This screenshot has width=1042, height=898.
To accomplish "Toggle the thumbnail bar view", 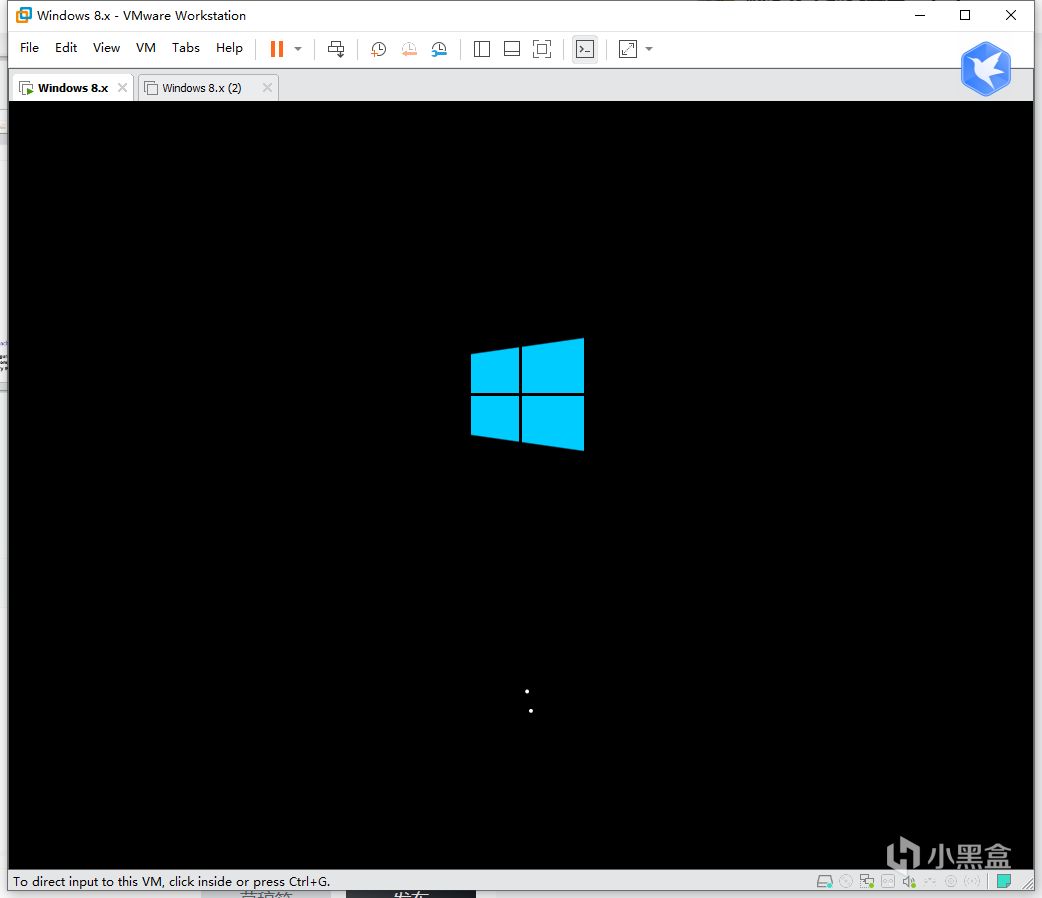I will [512, 49].
